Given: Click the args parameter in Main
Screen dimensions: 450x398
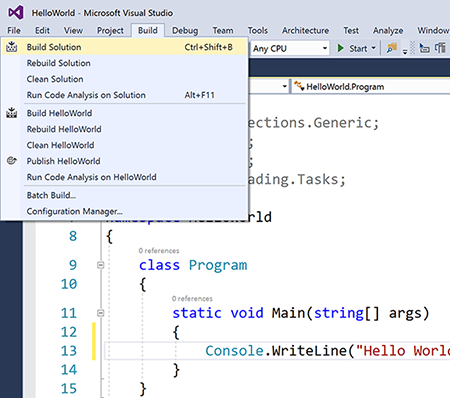Looking at the screenshot, I should 405,313.
